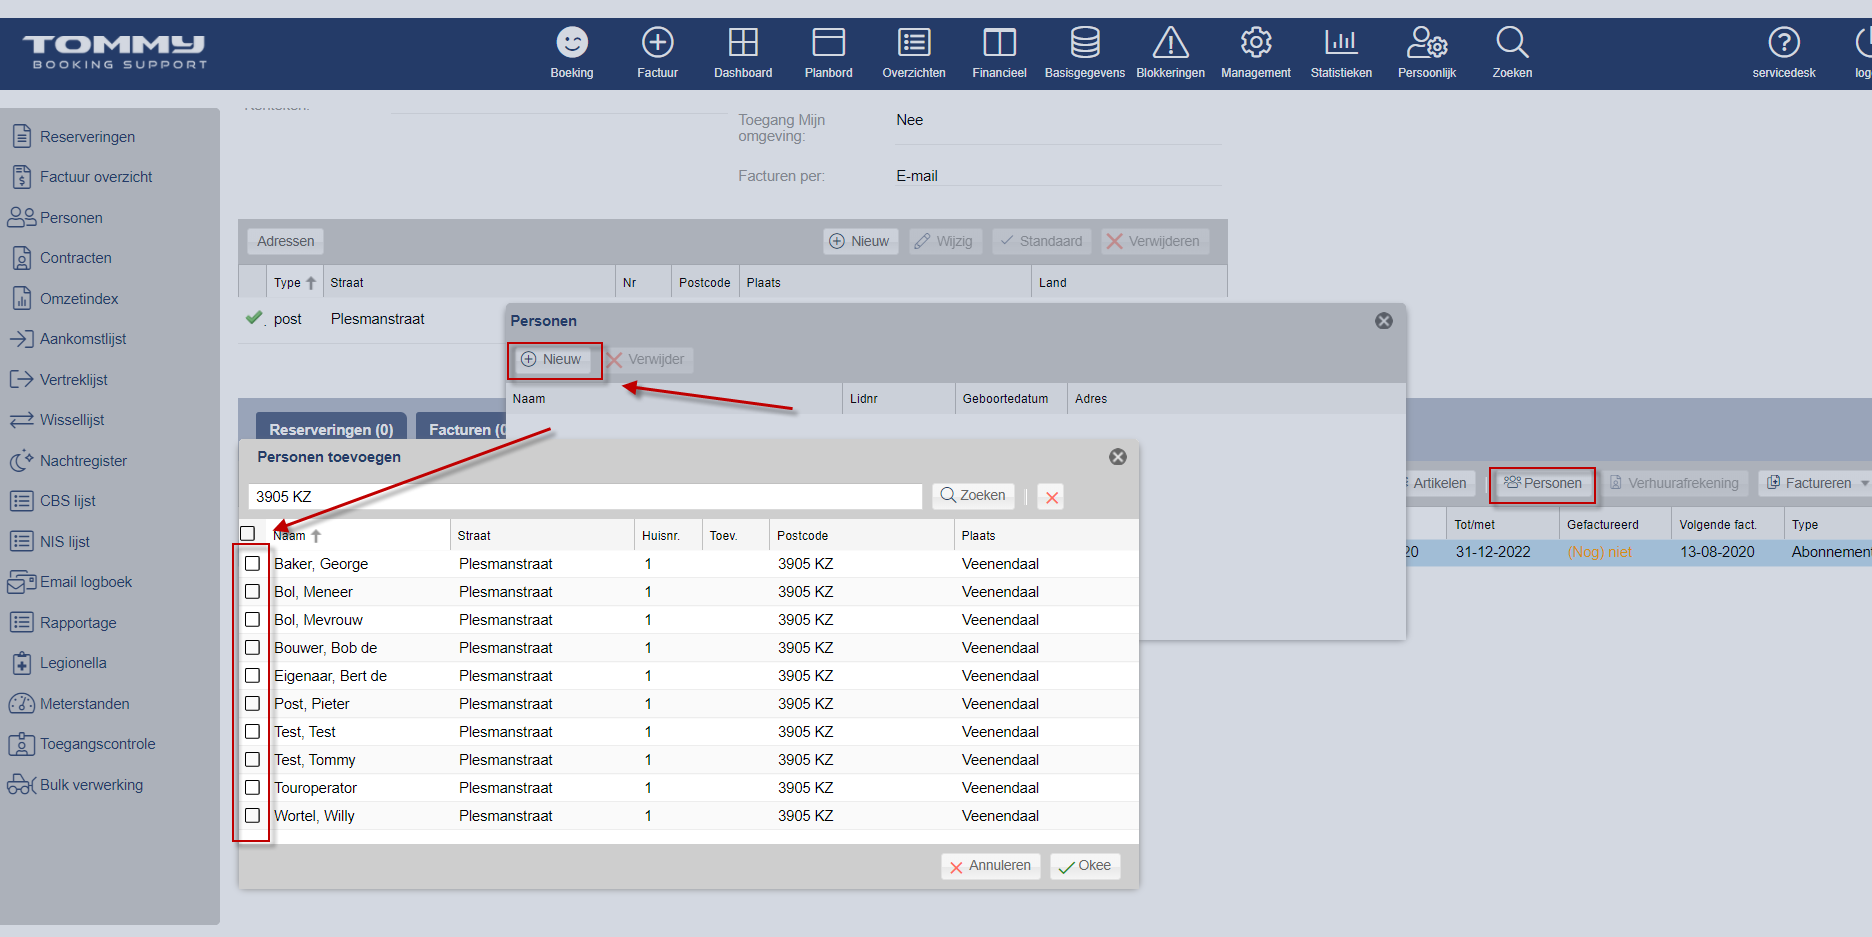Close the Personen dialog
This screenshot has width=1872, height=937.
[x=1384, y=321]
